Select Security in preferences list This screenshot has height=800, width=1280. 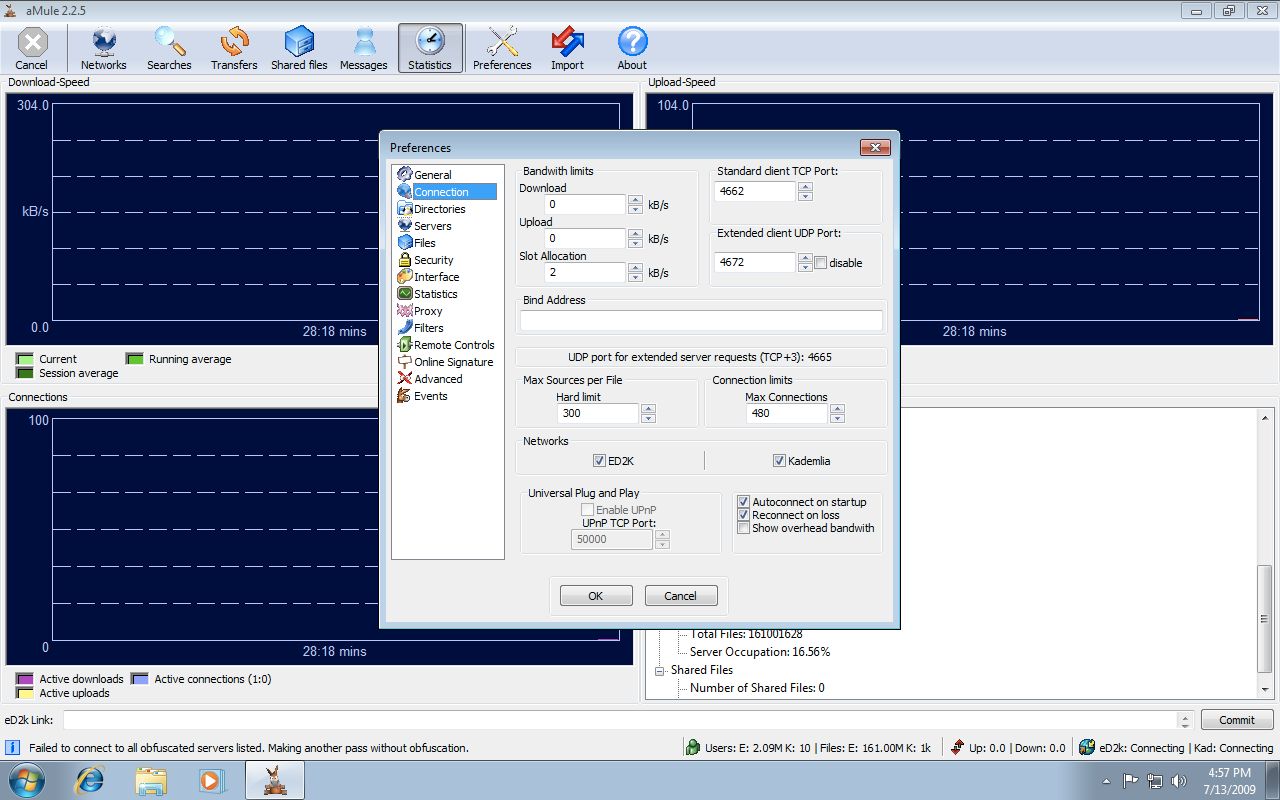(426, 260)
